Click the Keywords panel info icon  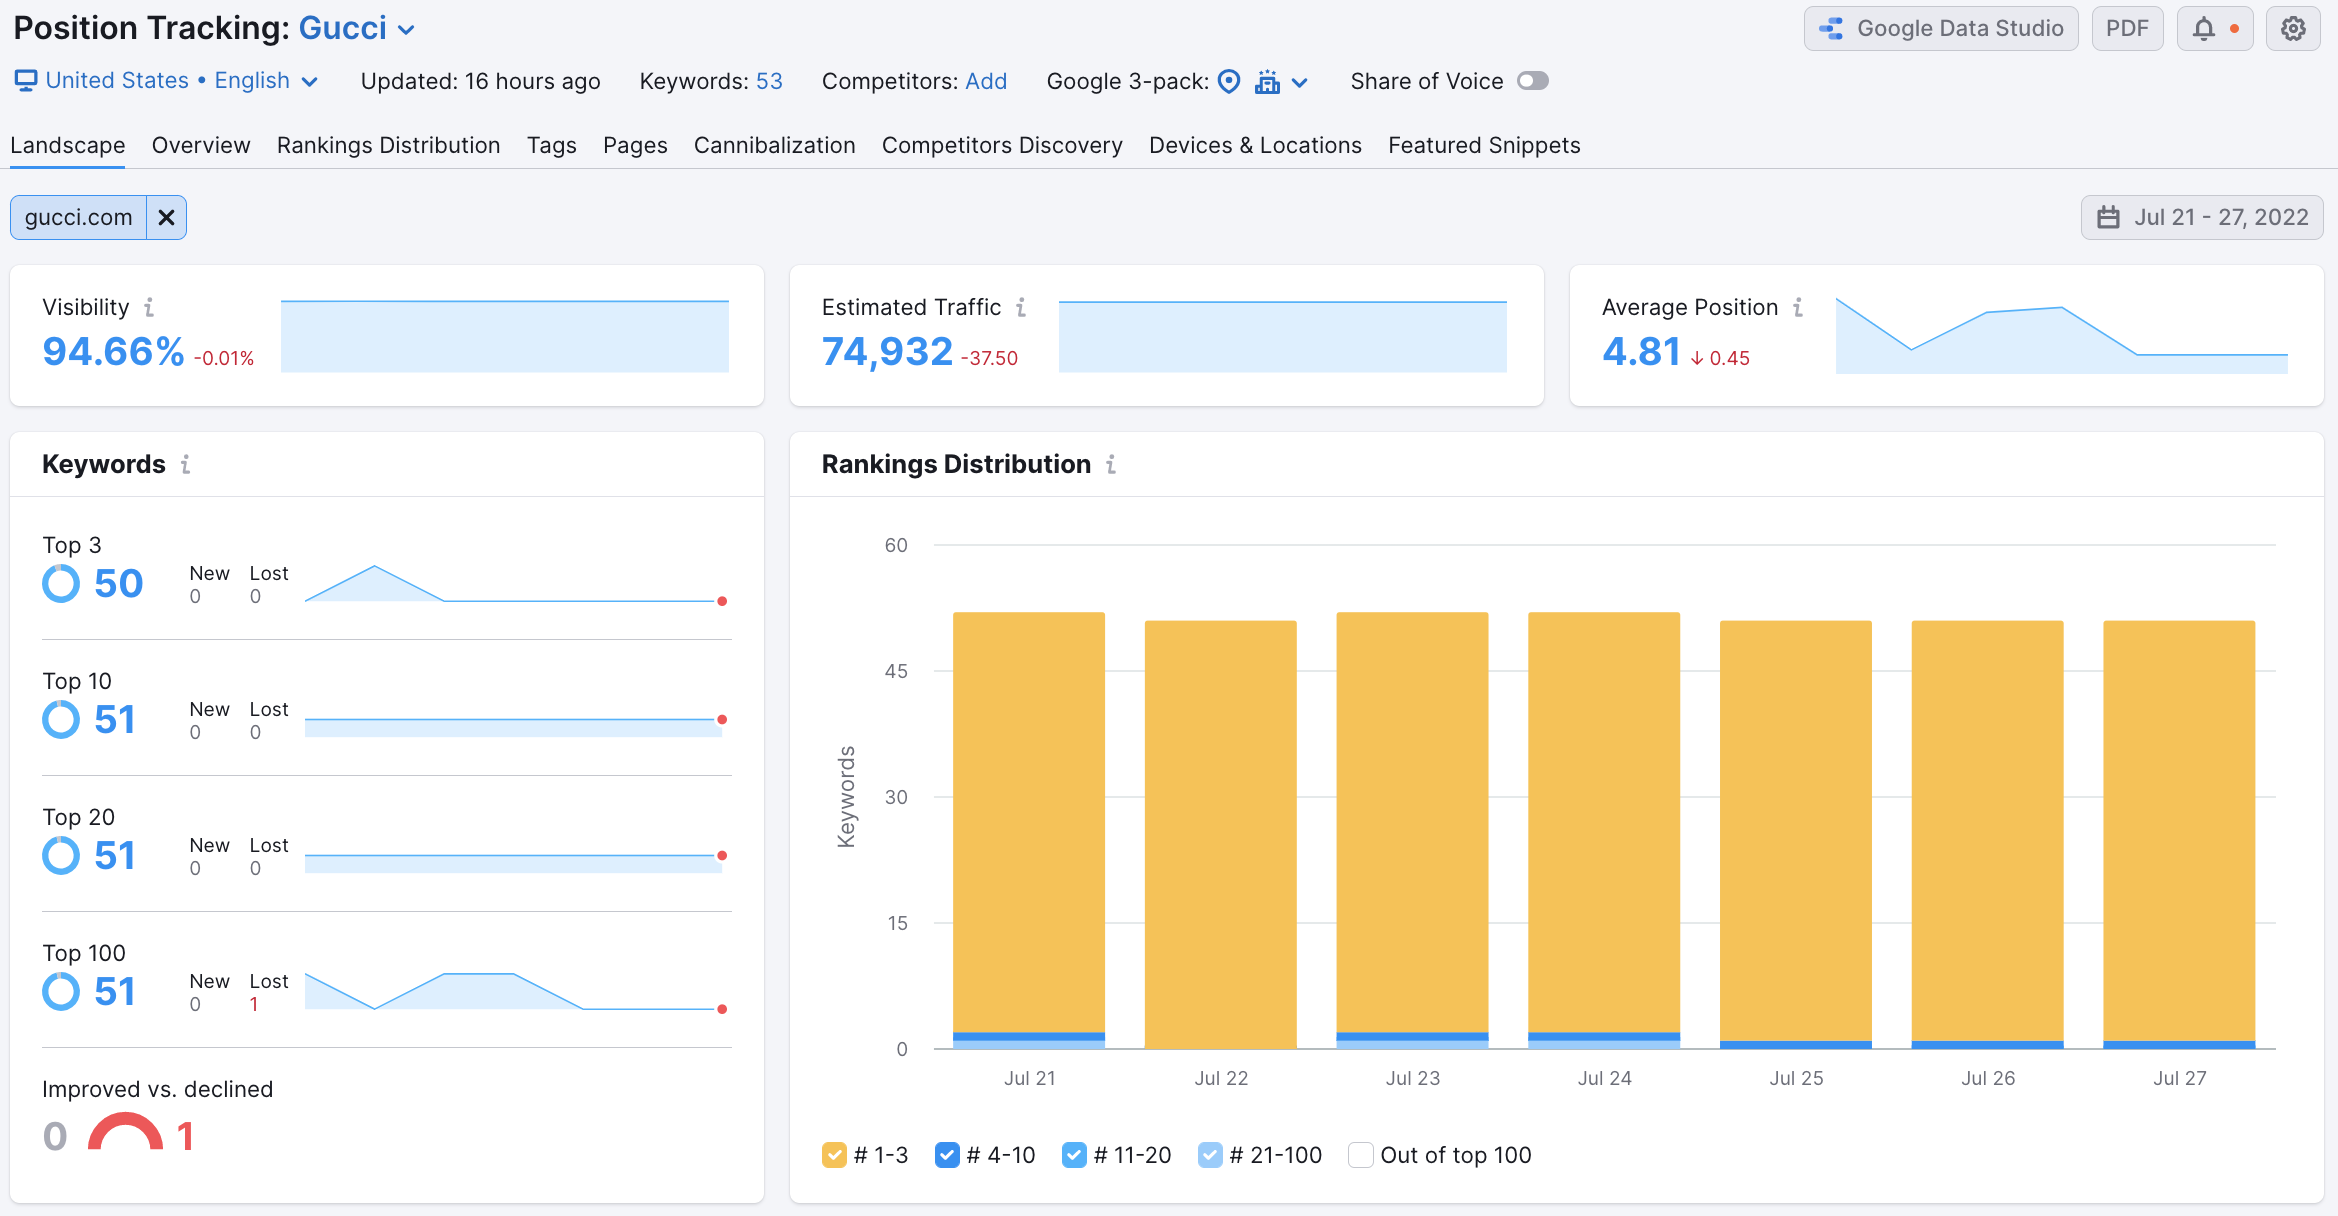pyautogui.click(x=185, y=464)
